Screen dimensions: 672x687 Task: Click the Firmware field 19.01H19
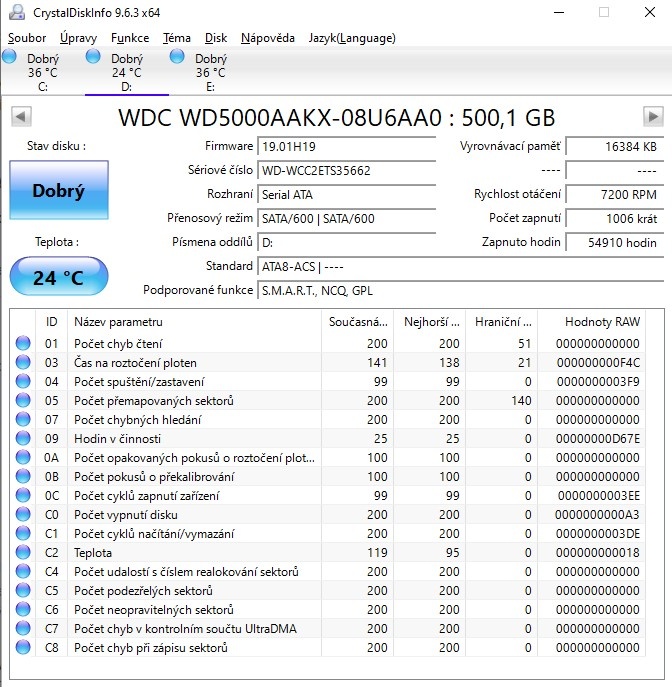[347, 146]
